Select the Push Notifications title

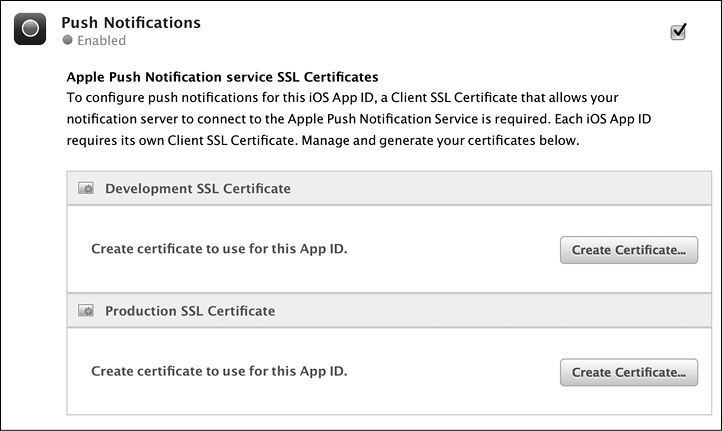(131, 22)
